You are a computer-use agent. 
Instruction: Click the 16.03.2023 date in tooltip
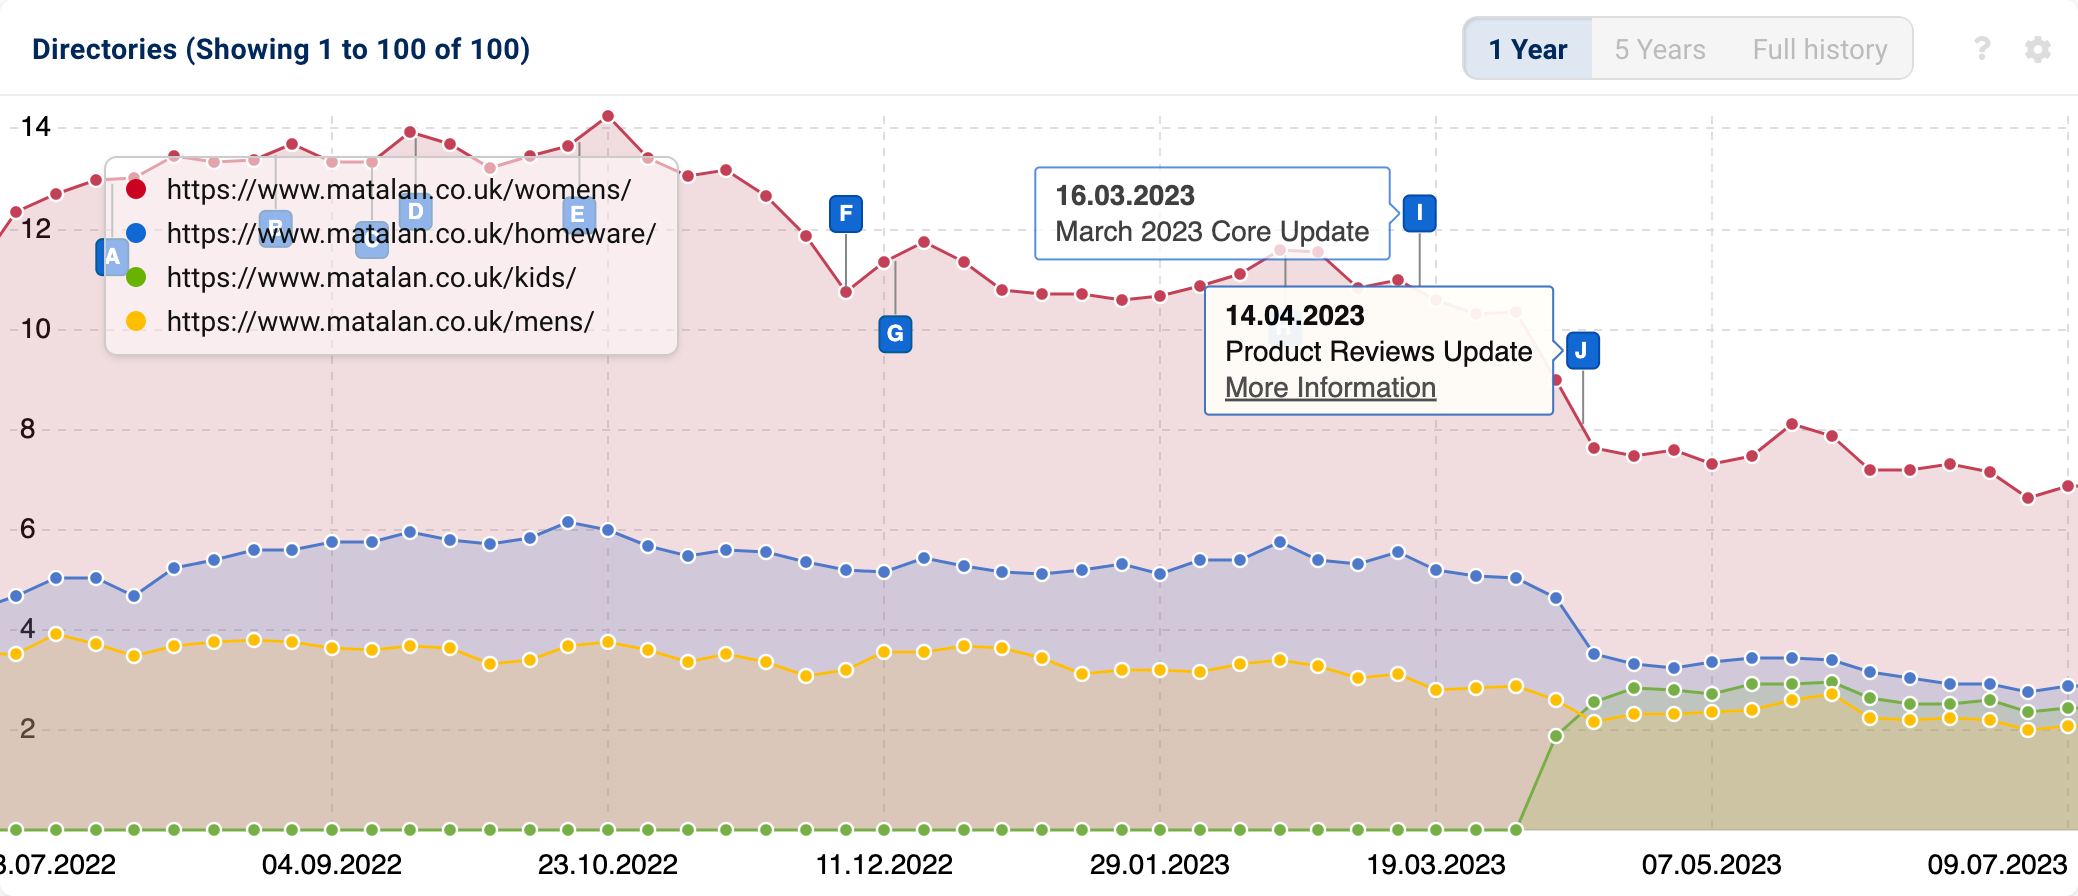[1125, 196]
